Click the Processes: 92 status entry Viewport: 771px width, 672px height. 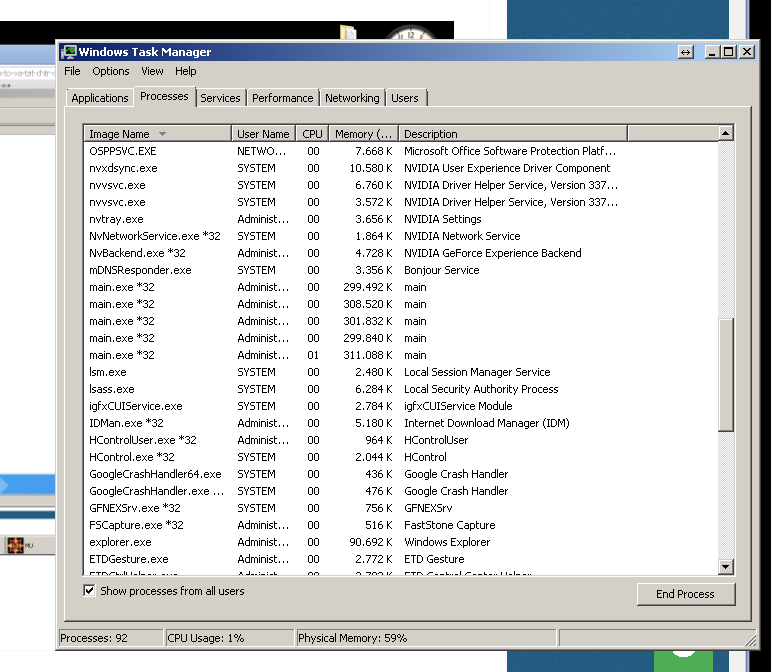click(x=111, y=638)
